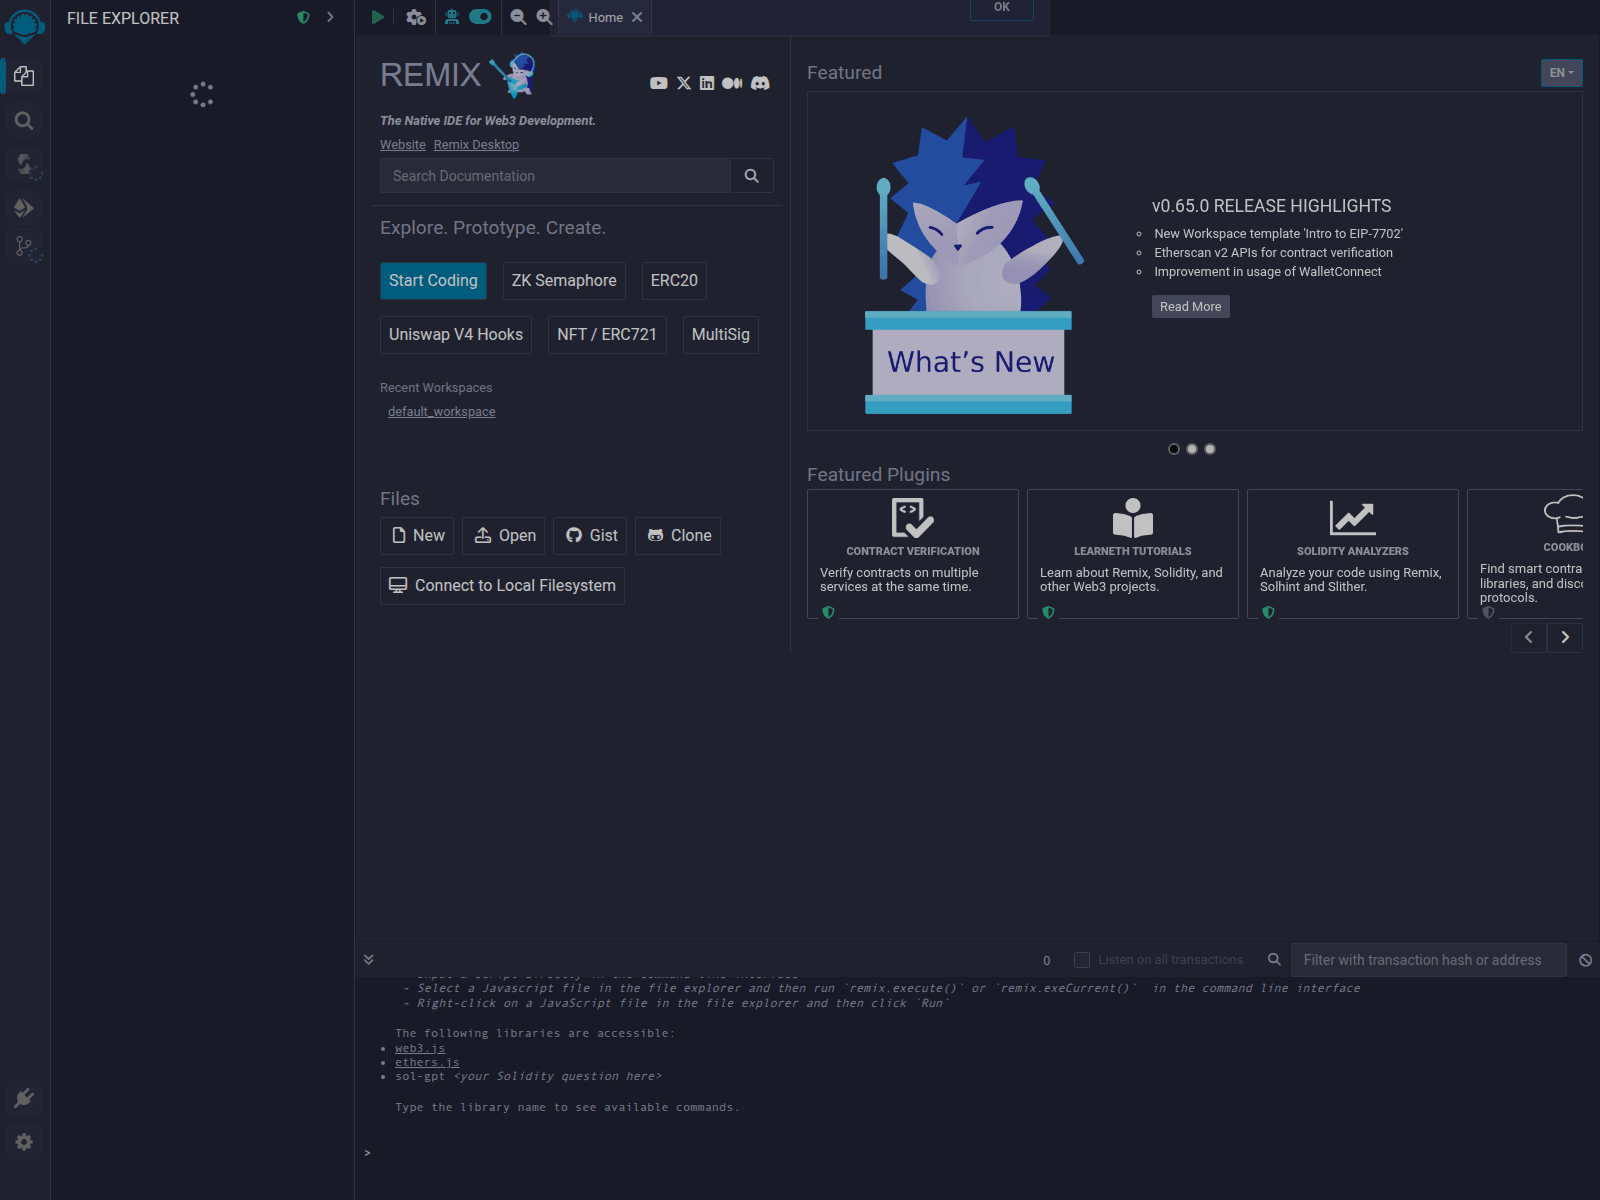
Task: Open the File Explorer sidebar icon
Action: 24,76
